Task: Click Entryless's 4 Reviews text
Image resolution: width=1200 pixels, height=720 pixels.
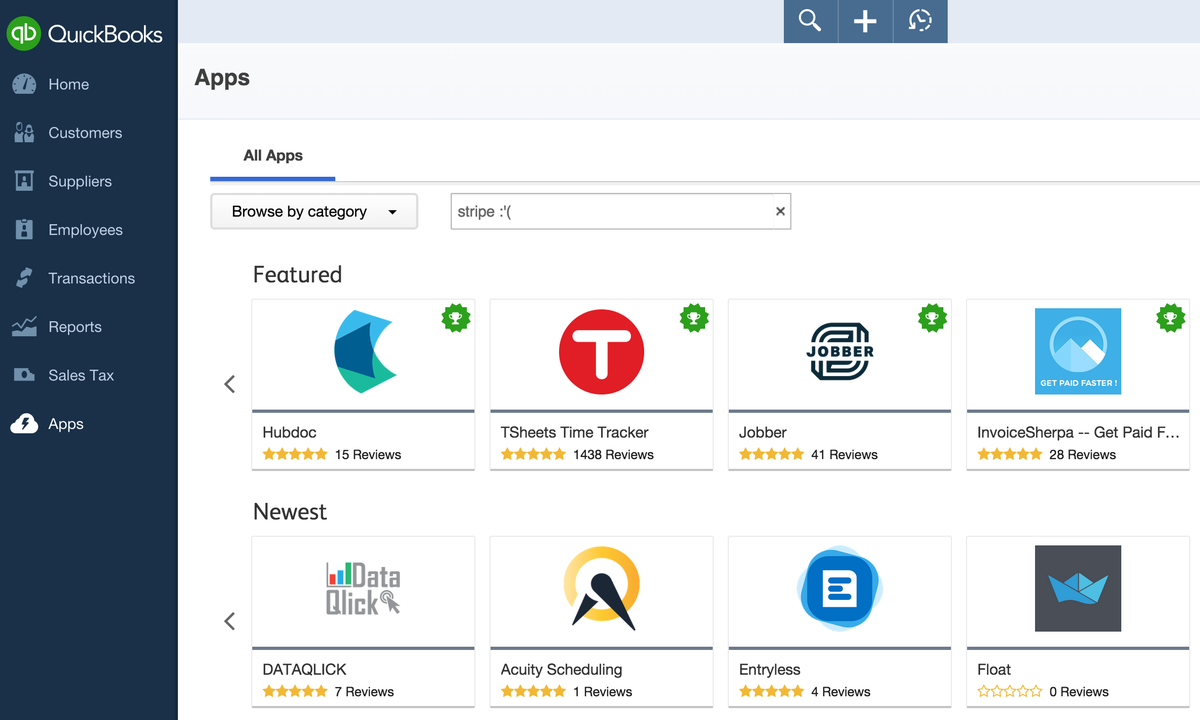Action: 840,692
